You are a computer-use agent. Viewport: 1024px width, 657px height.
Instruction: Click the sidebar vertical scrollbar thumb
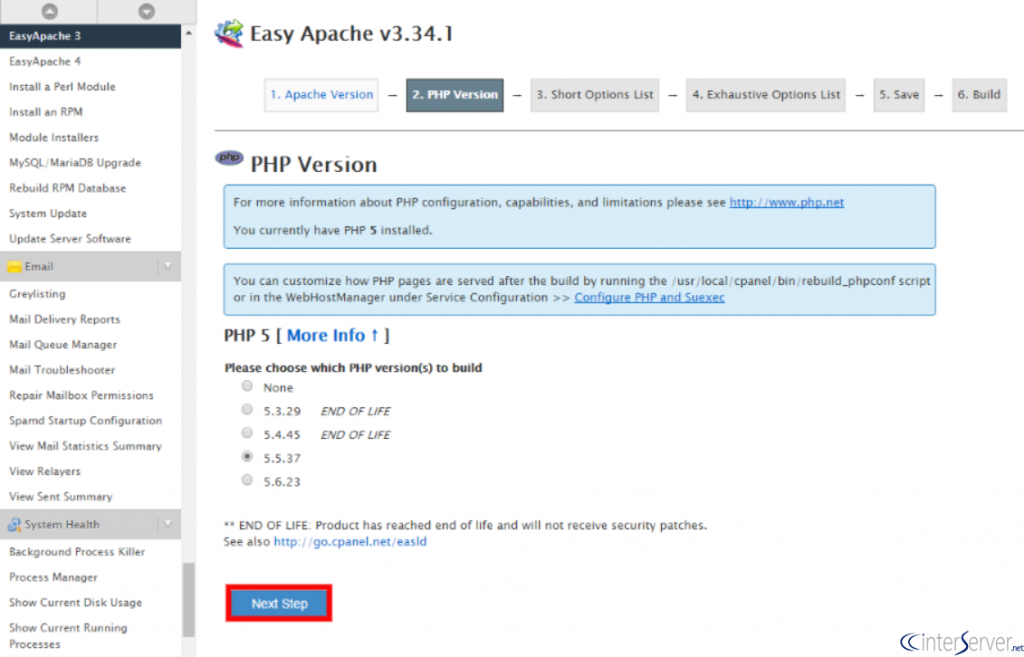tap(189, 600)
